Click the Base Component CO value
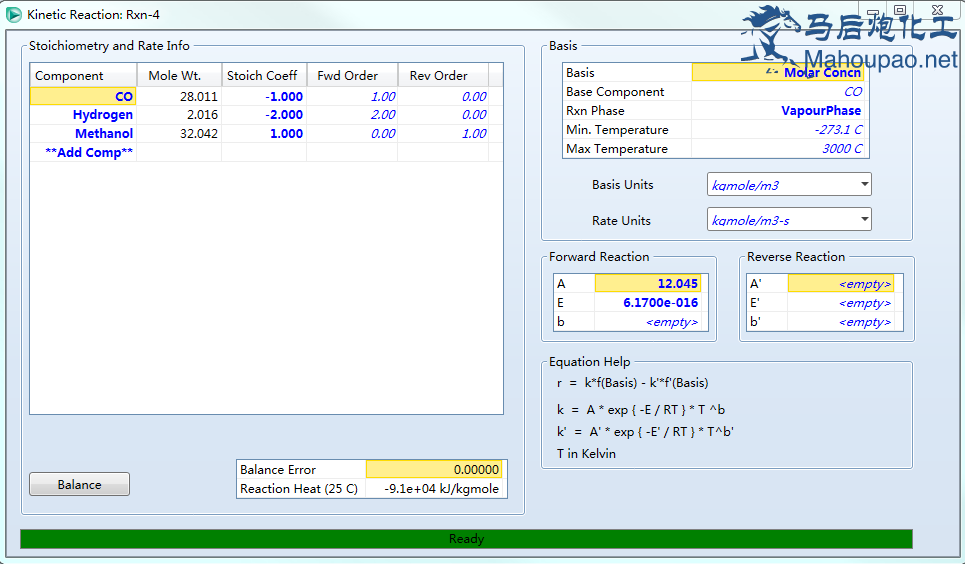This screenshot has height=564, width=965. [x=779, y=92]
